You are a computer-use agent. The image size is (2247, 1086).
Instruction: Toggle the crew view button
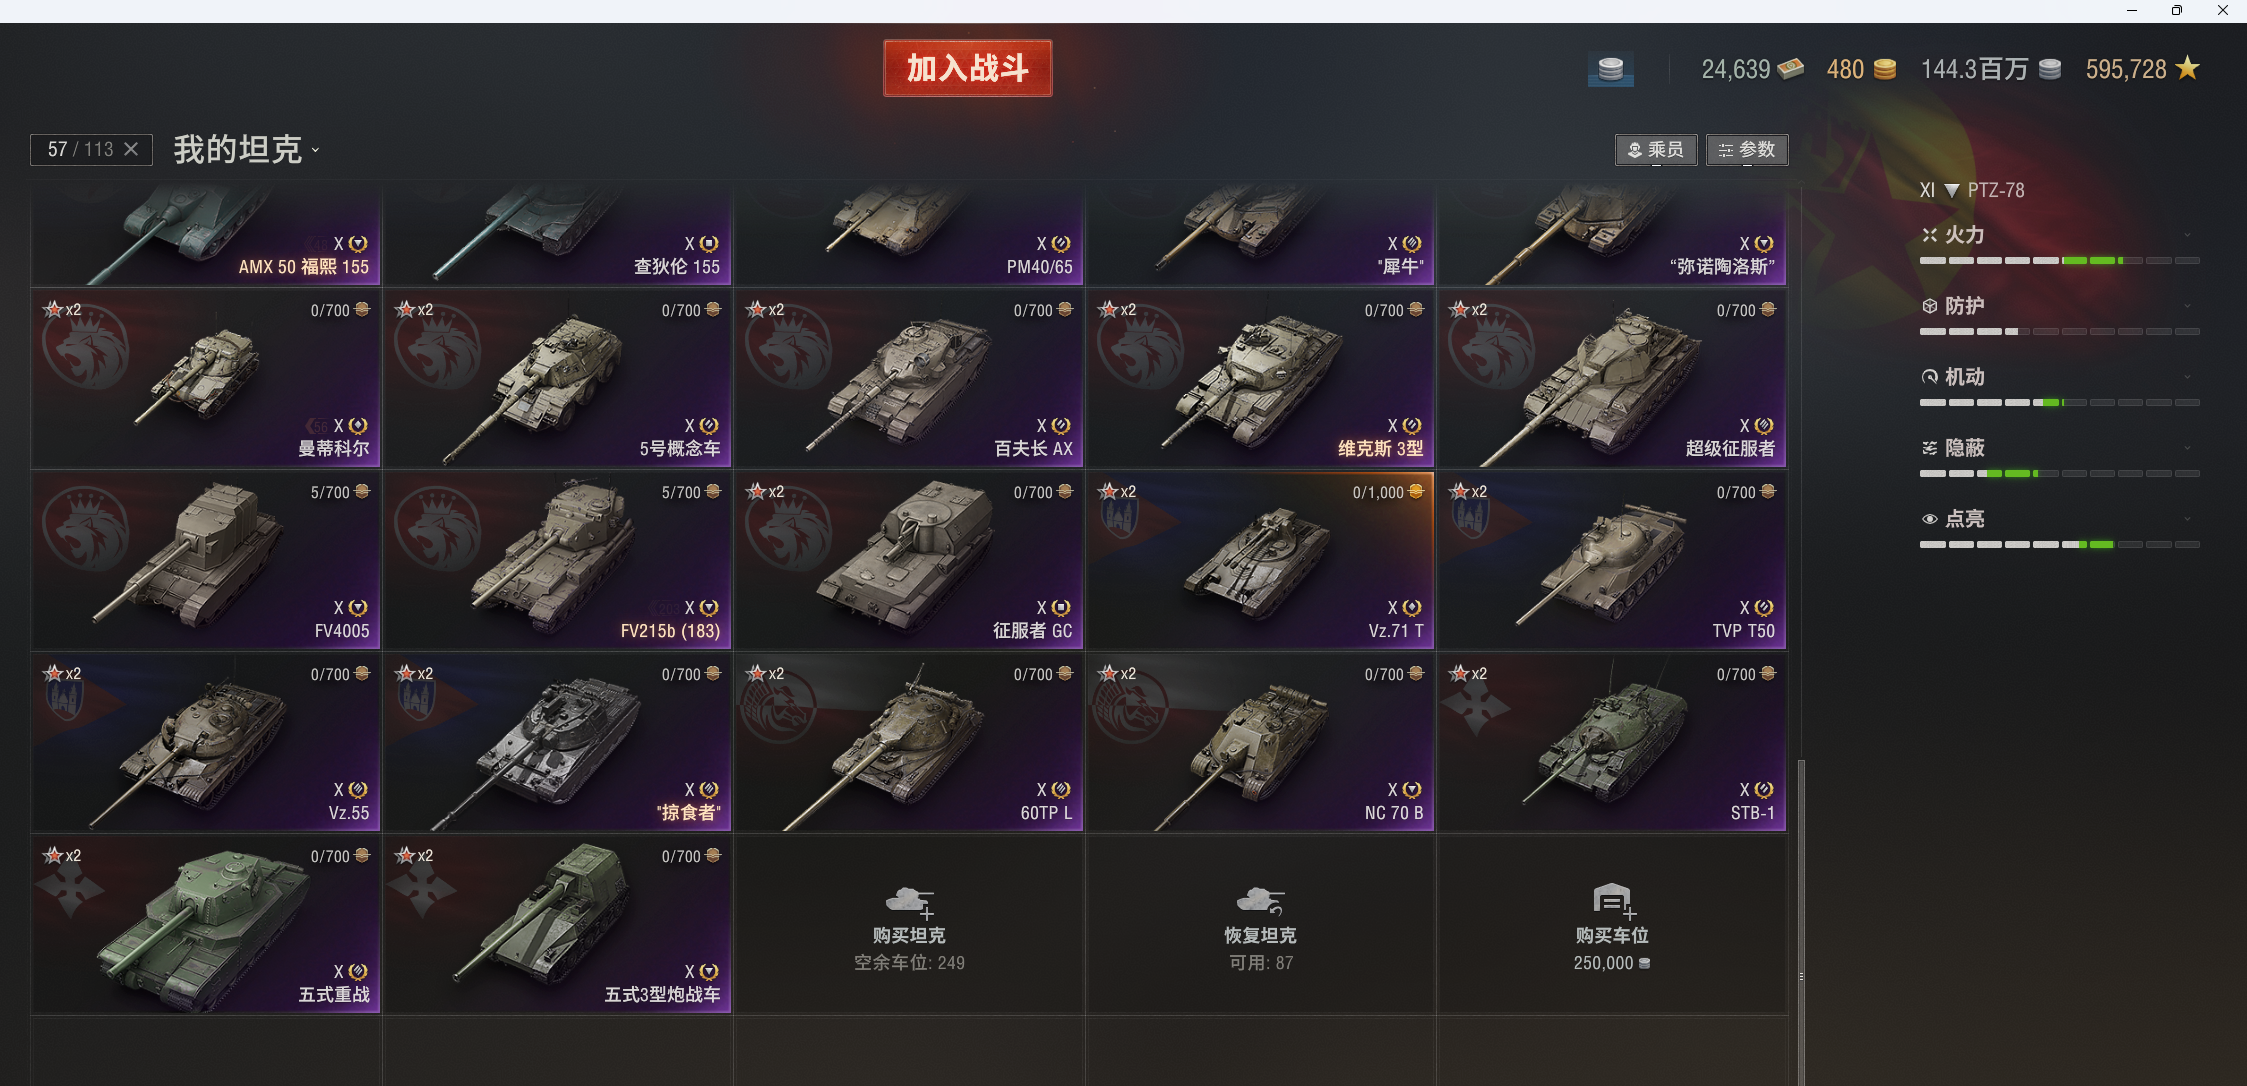1656,150
